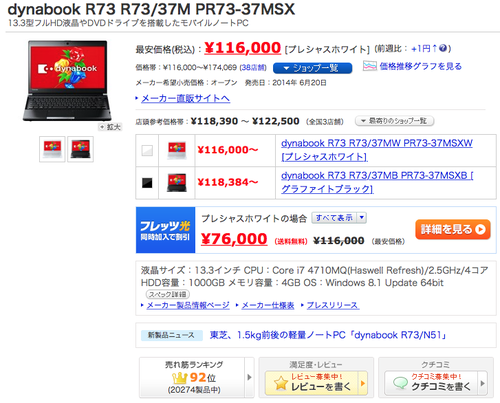Viewport: 500px width, 403px height.
Task: Open the dynabook R73/N51 news headline
Action: click(x=328, y=335)
